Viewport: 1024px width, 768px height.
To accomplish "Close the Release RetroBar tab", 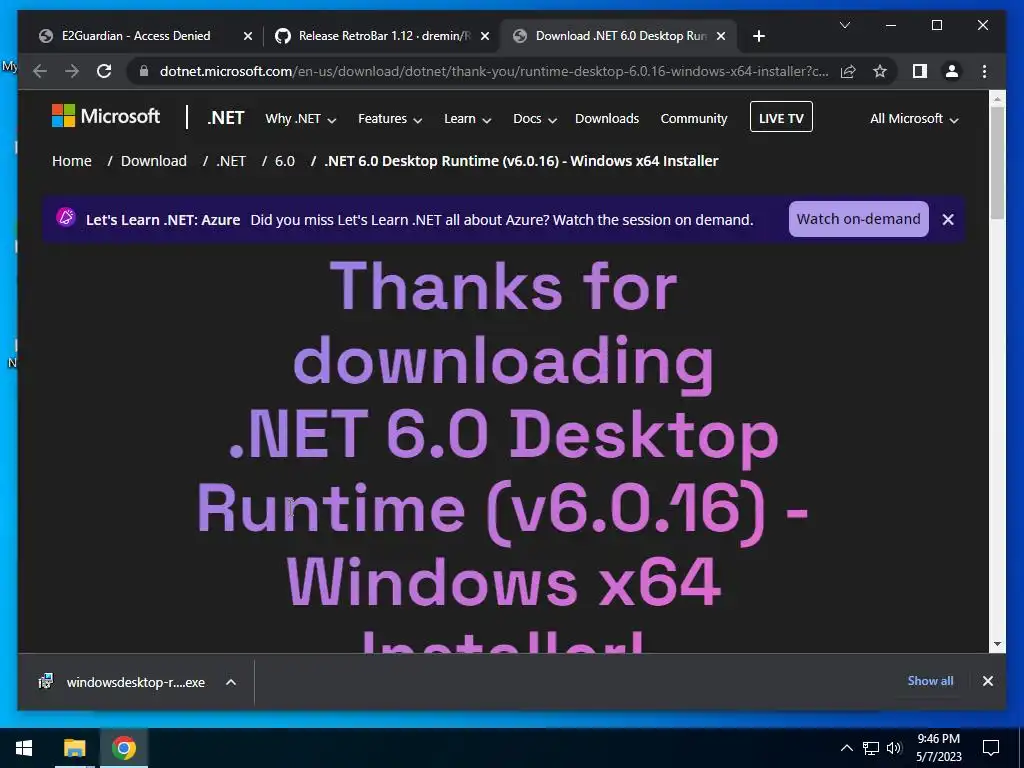I will click(485, 36).
